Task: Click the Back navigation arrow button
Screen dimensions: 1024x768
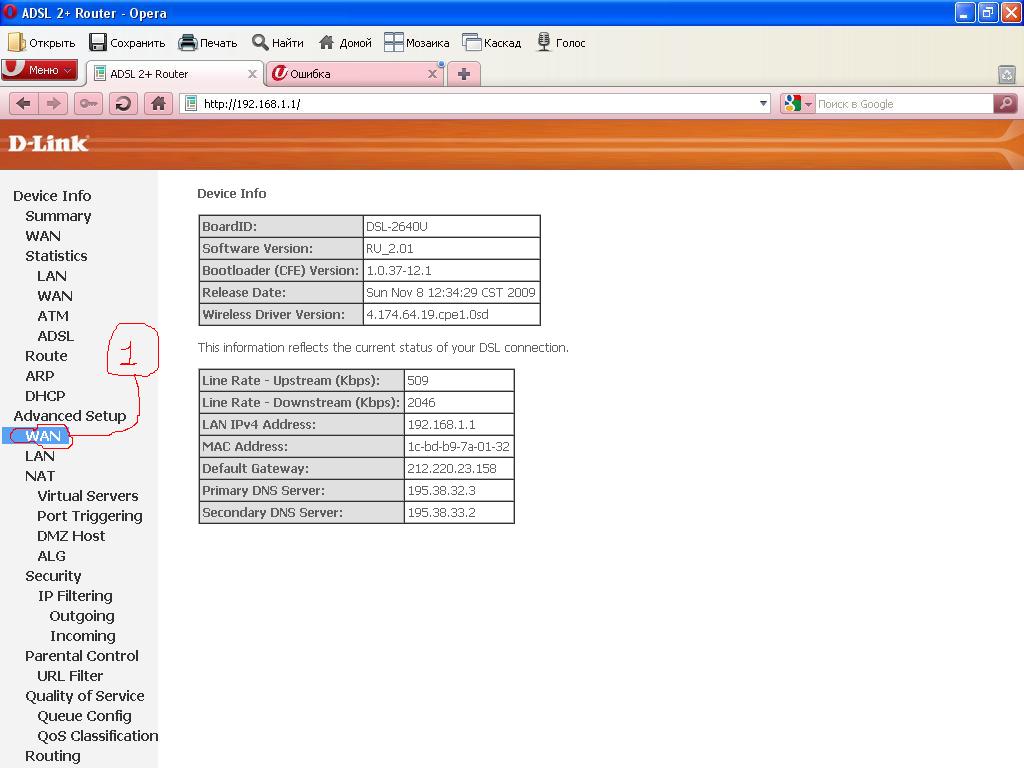Action: (24, 103)
